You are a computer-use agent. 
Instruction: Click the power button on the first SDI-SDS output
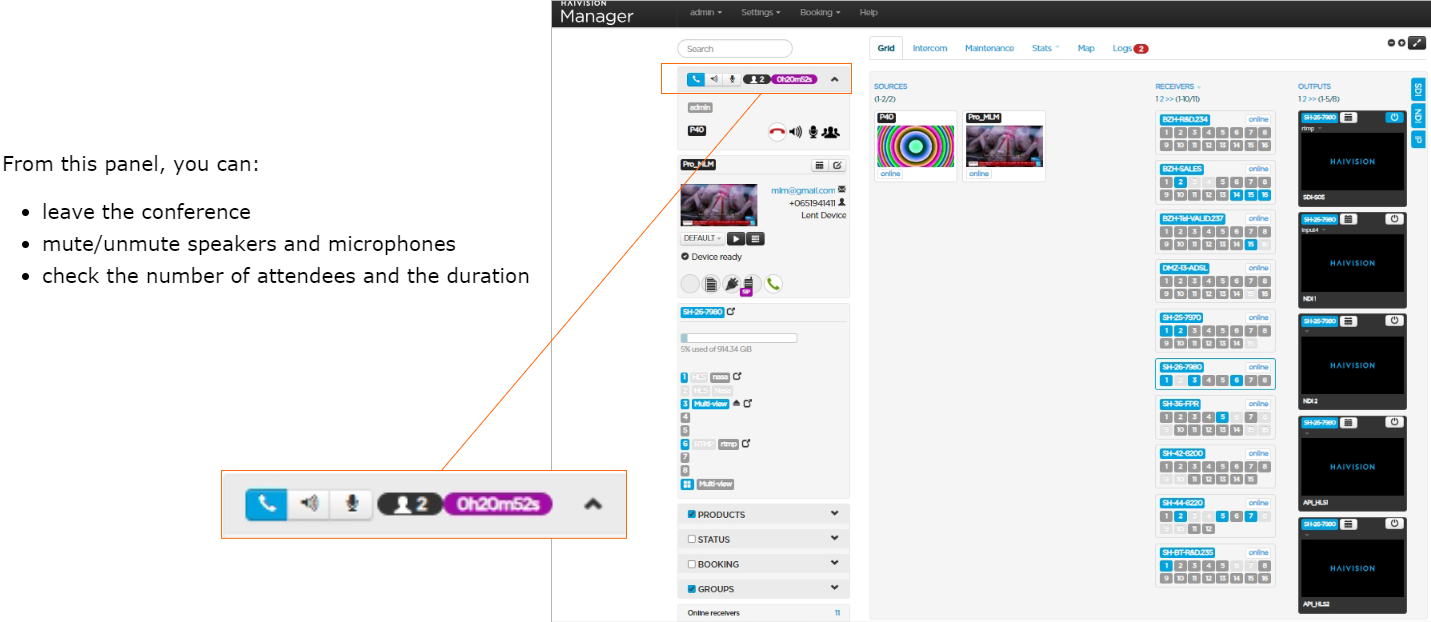tap(1394, 118)
